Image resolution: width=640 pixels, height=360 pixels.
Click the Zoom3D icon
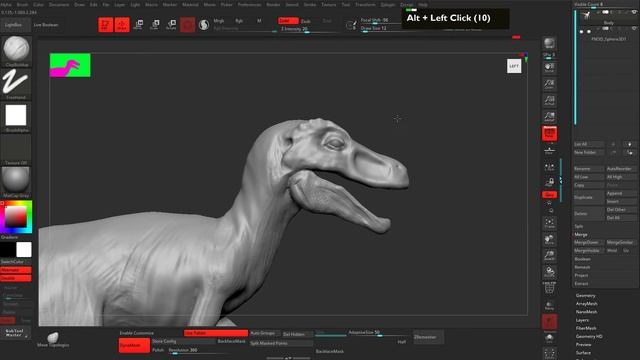pyautogui.click(x=549, y=256)
